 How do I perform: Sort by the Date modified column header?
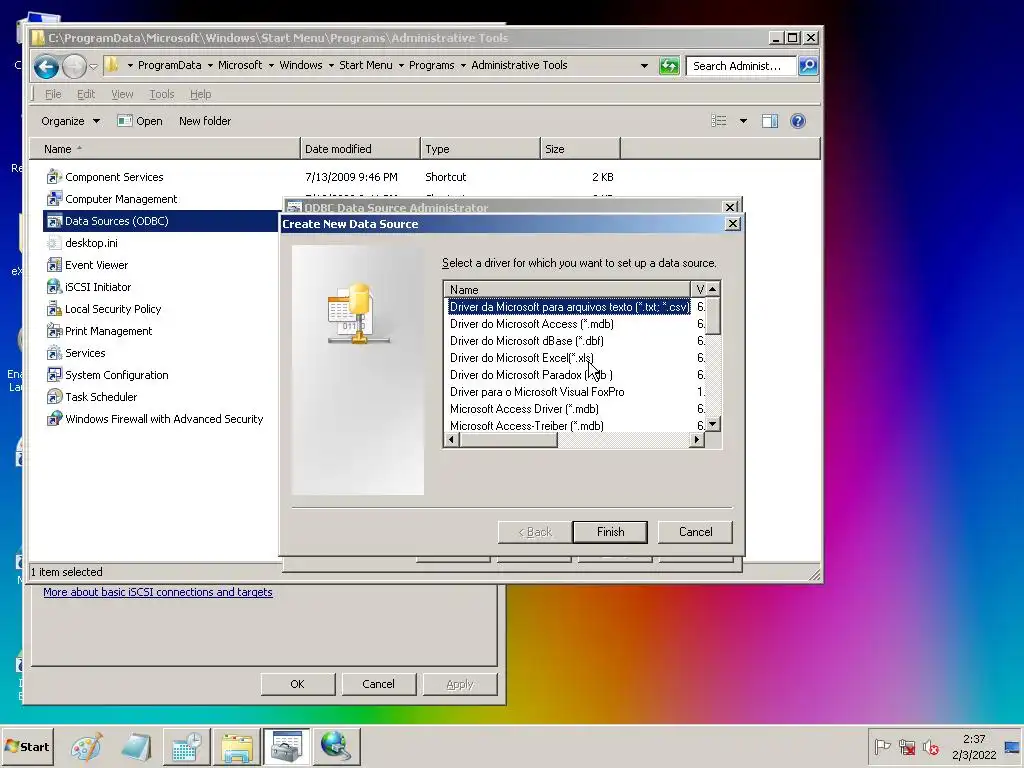360,149
